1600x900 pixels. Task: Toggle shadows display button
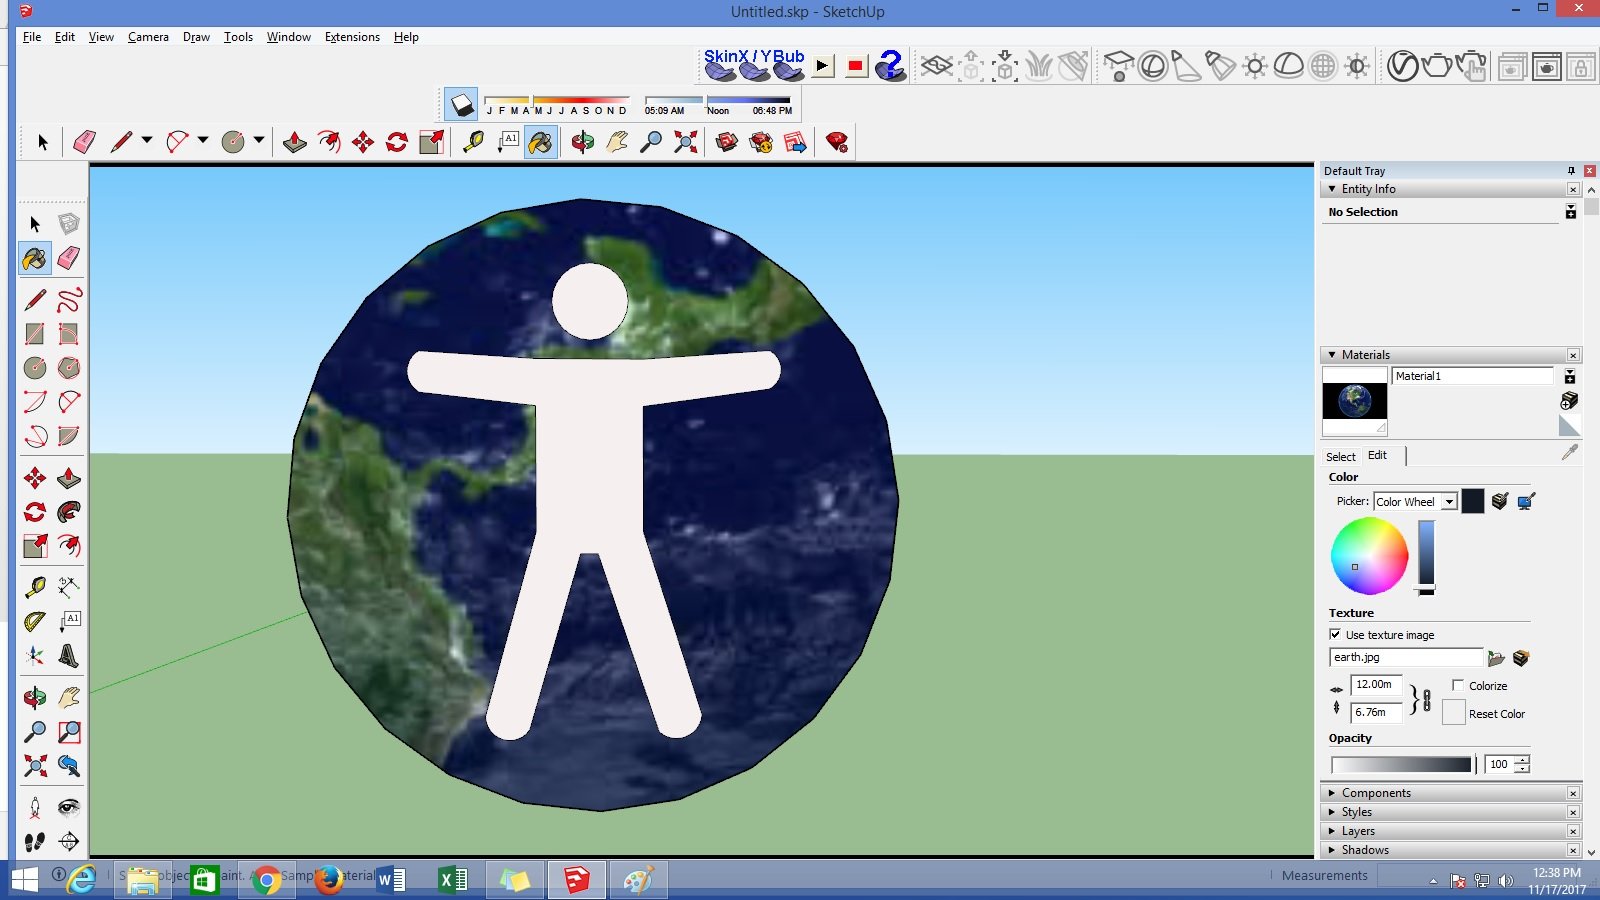pyautogui.click(x=461, y=104)
